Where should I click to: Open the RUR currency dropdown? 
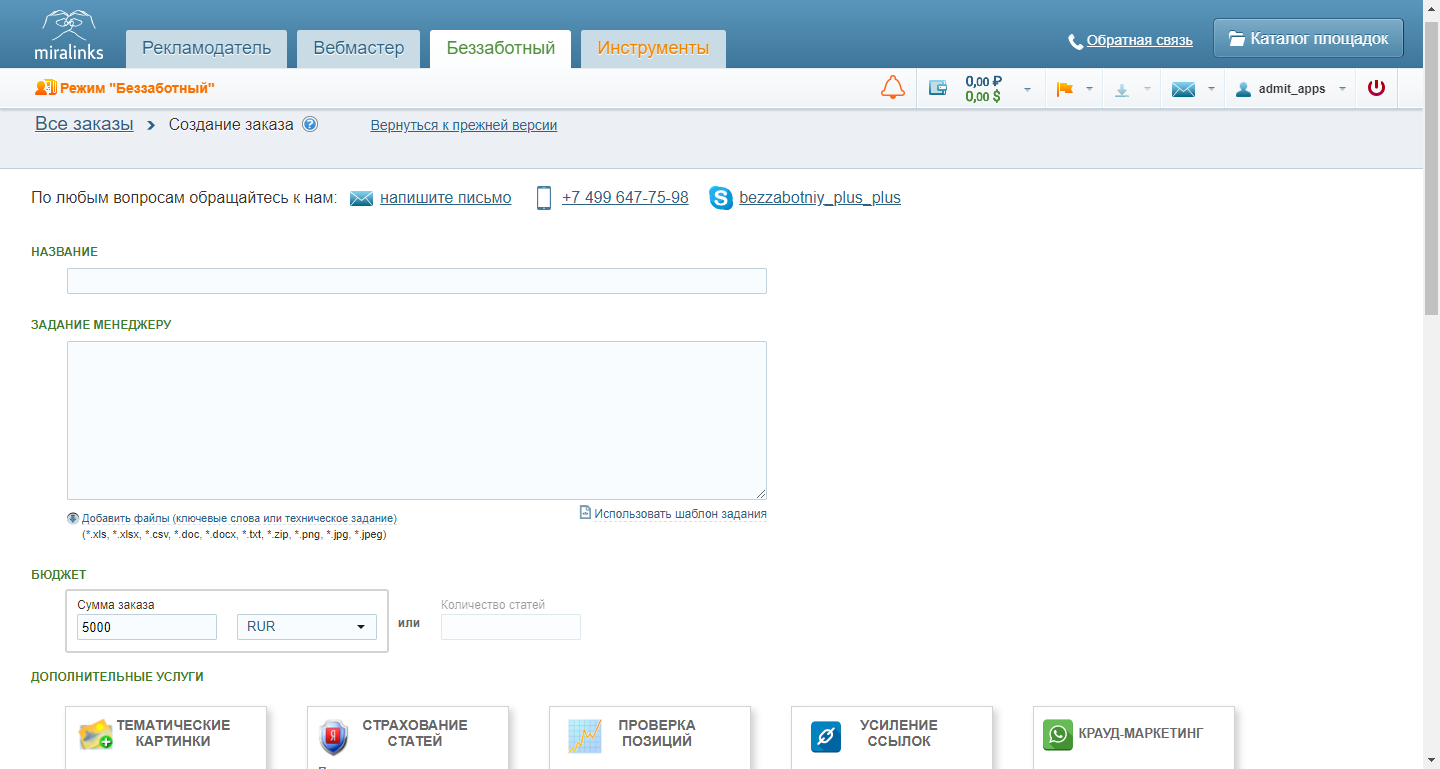tap(307, 627)
